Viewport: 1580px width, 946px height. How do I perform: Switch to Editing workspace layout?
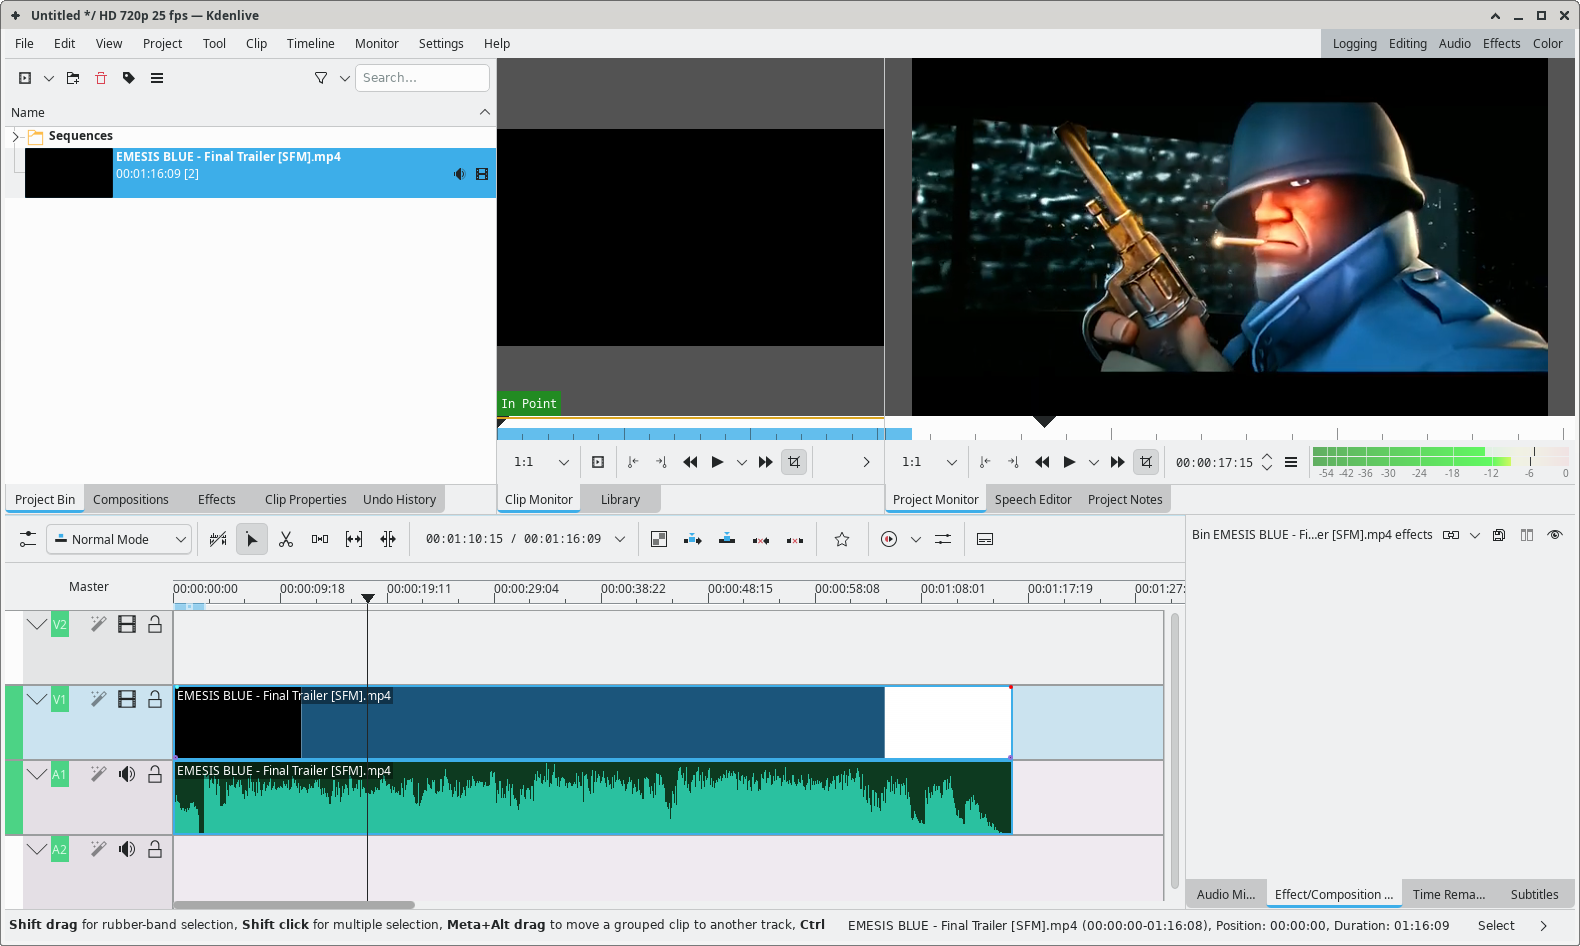pyautogui.click(x=1408, y=44)
